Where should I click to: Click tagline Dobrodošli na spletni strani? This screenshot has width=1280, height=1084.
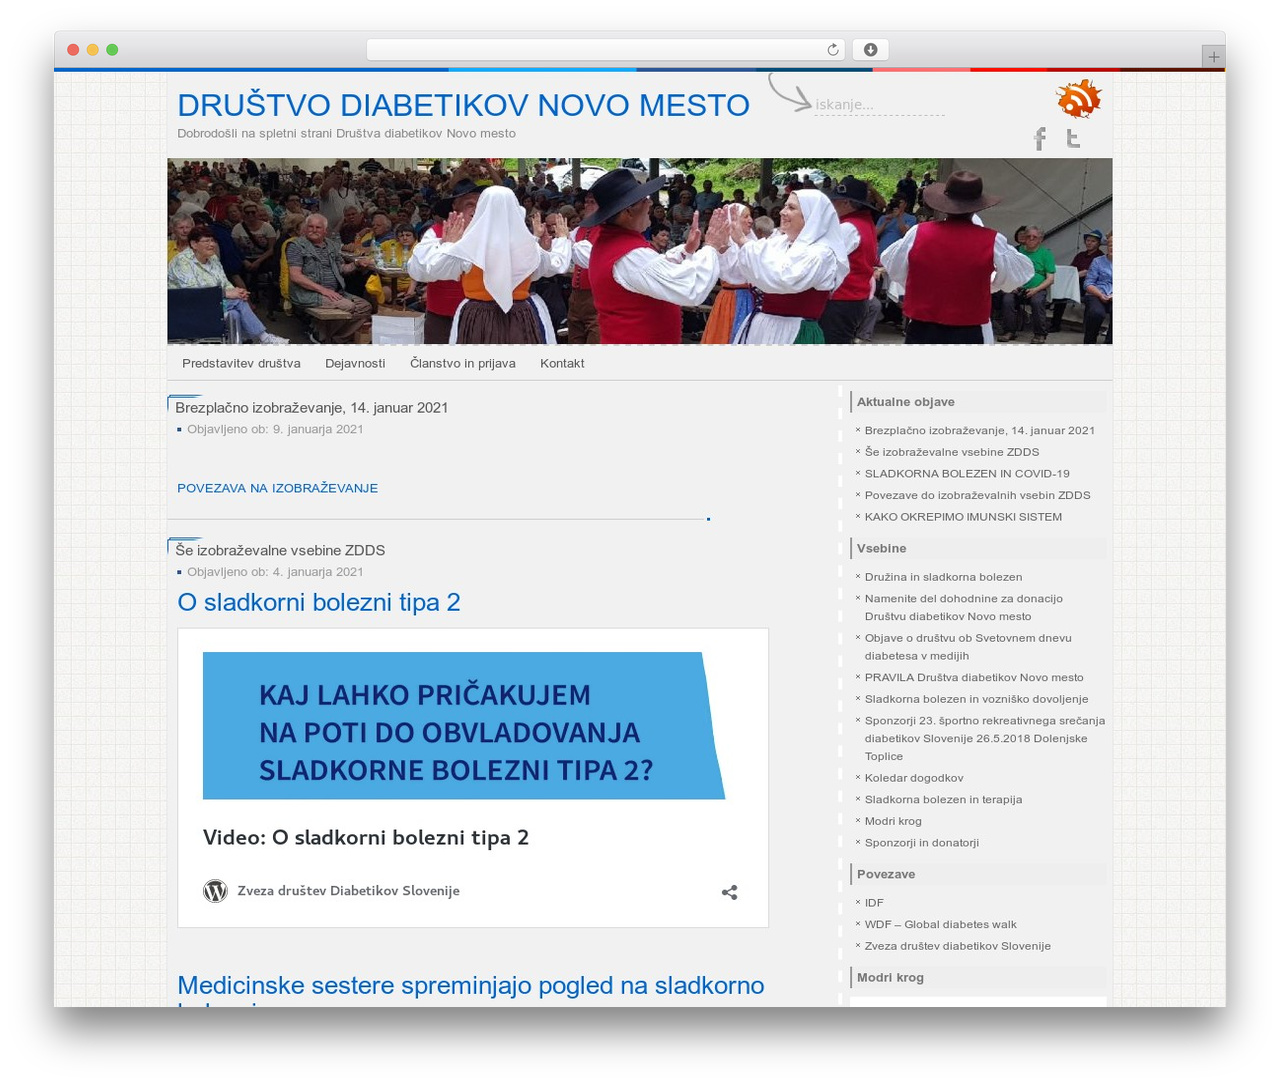[346, 133]
